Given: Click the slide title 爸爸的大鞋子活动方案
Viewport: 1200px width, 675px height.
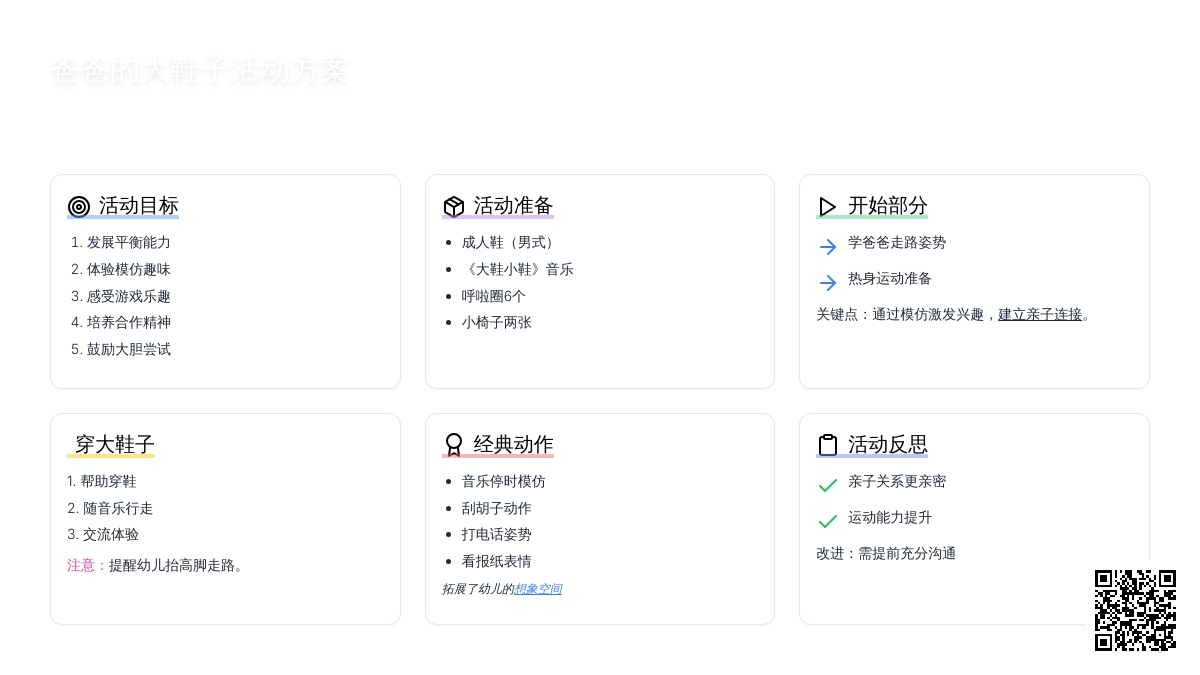Looking at the screenshot, I should [x=199, y=72].
